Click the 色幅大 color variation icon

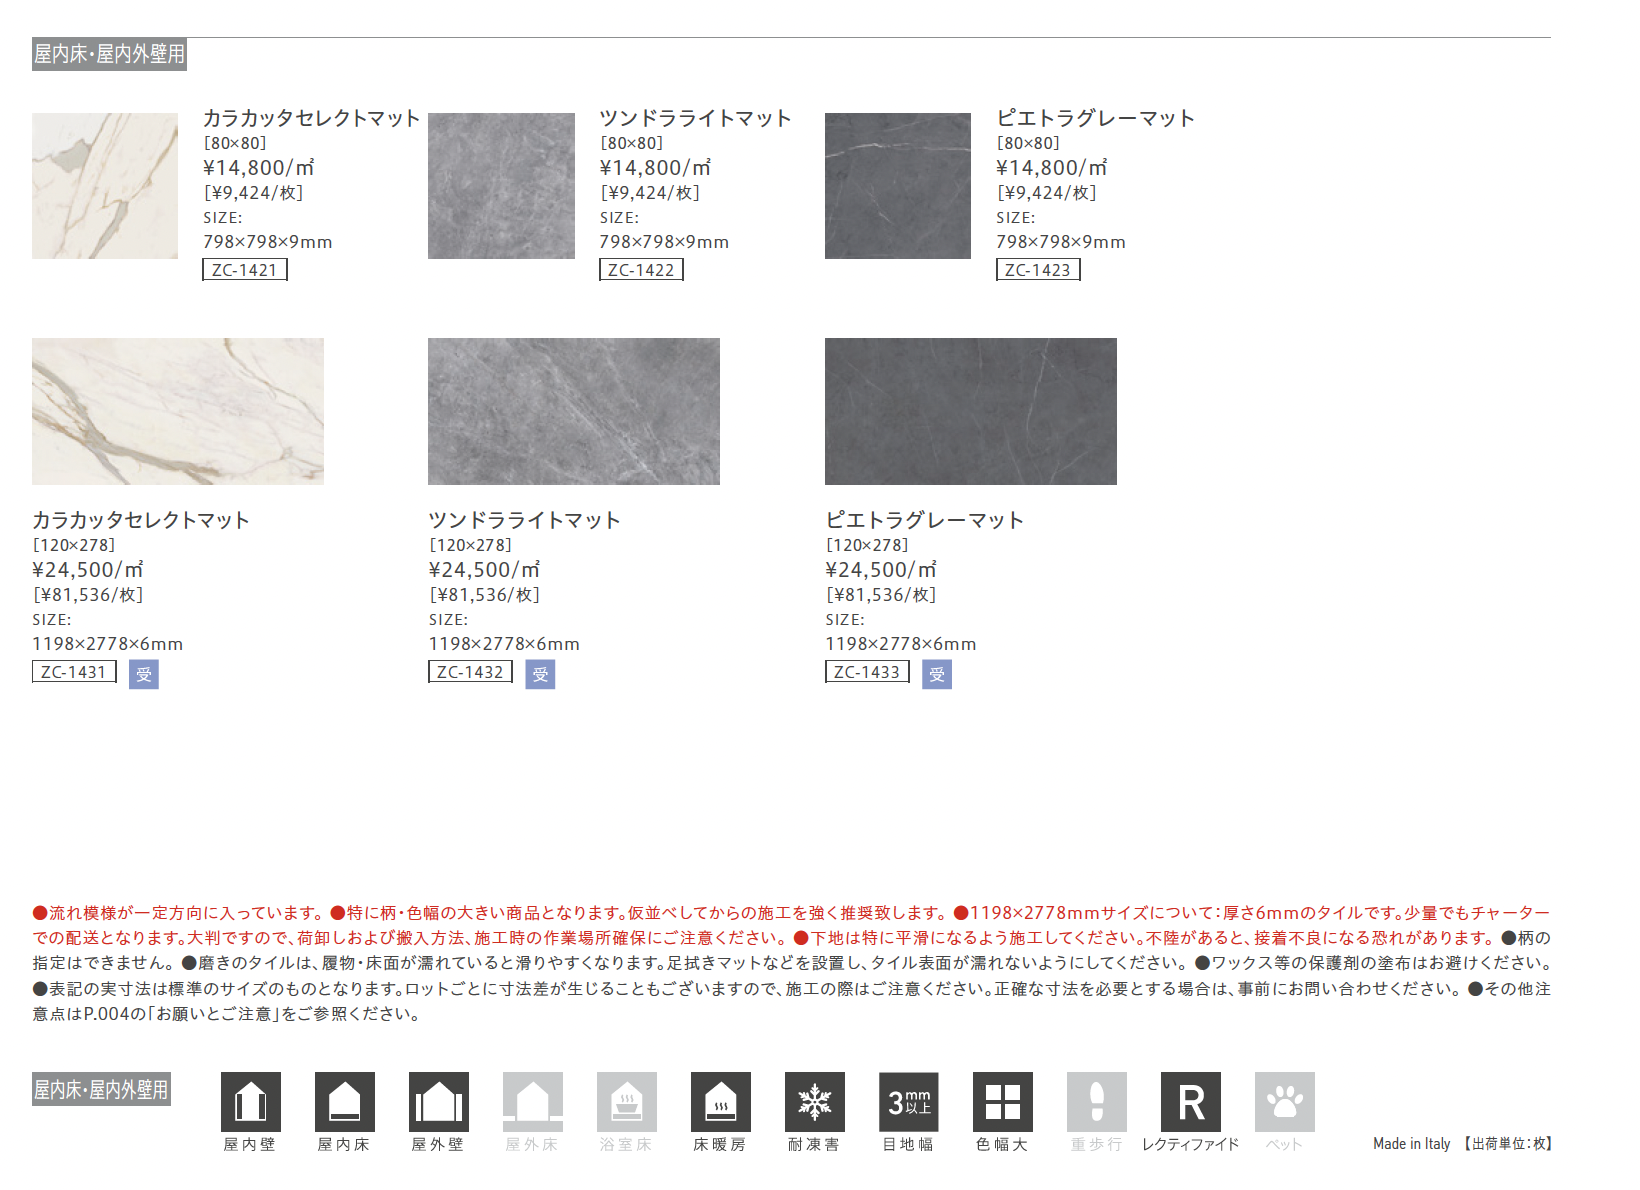click(1002, 1102)
